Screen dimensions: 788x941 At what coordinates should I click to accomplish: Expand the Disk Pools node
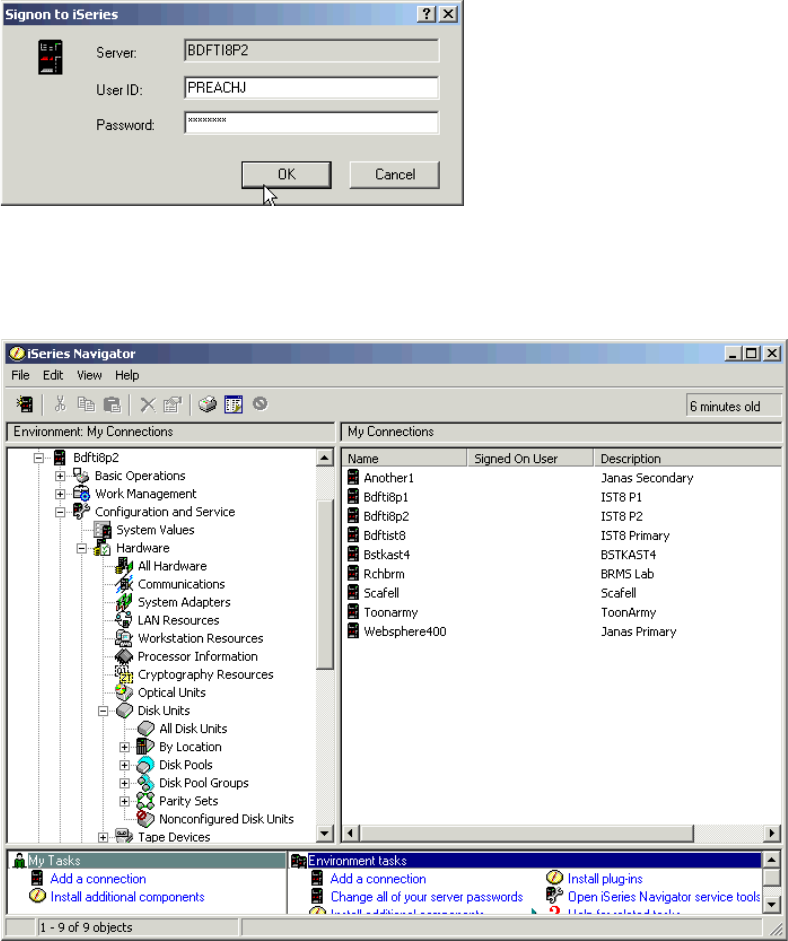[x=124, y=765]
